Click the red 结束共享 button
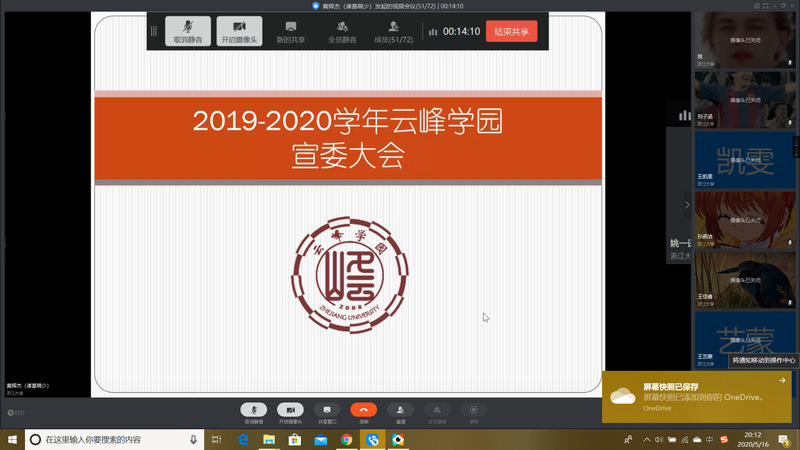The image size is (800, 450). tap(511, 31)
